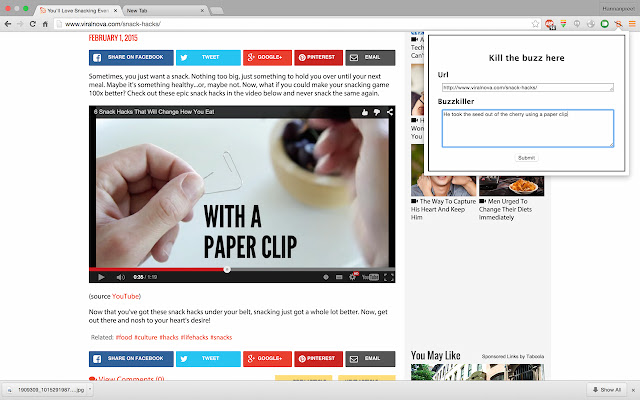Switch to the New Tab tab
Image resolution: width=640 pixels, height=400 pixels.
pyautogui.click(x=164, y=10)
